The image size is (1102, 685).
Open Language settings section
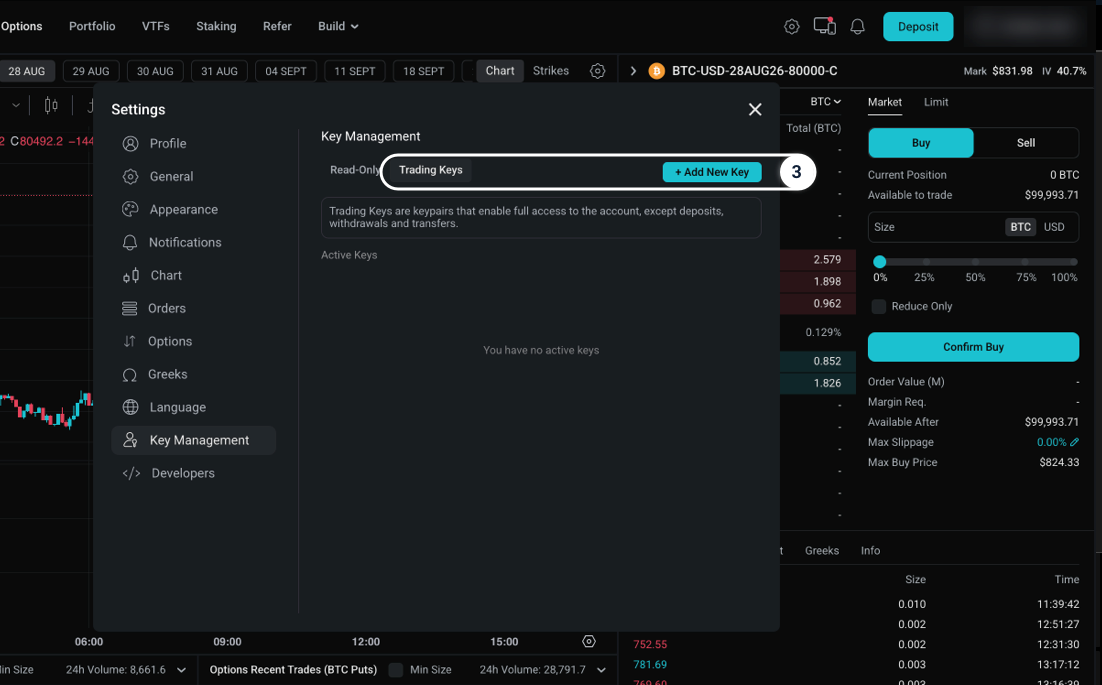point(193,407)
